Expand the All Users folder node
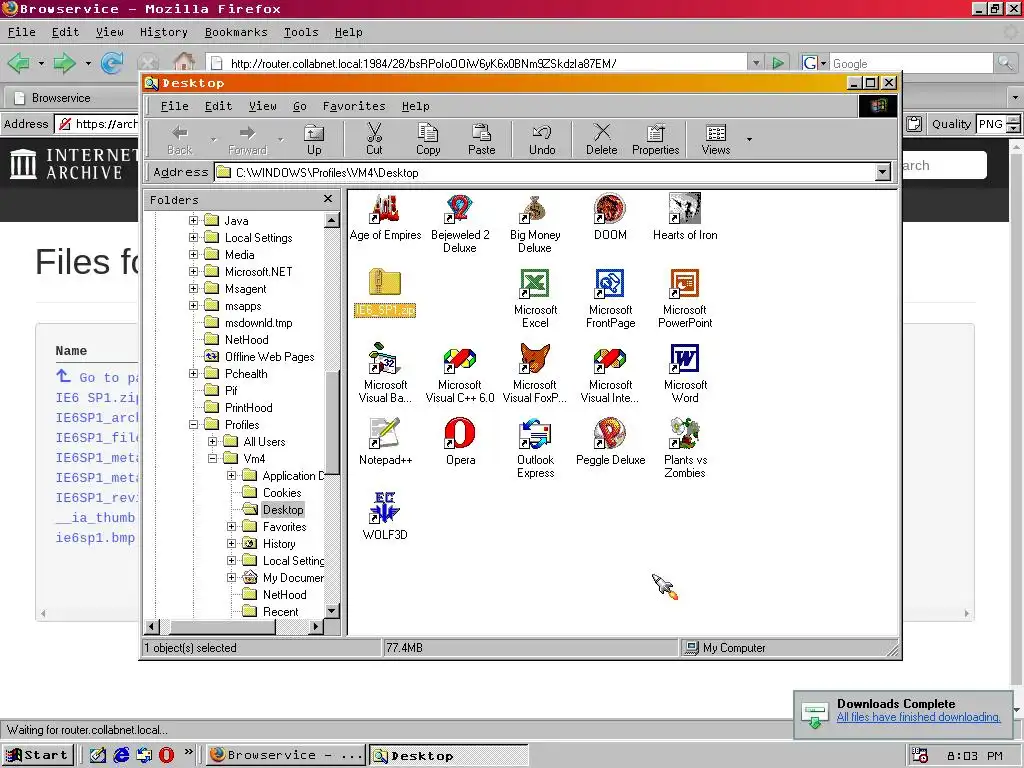This screenshot has height=768, width=1024. [x=212, y=441]
